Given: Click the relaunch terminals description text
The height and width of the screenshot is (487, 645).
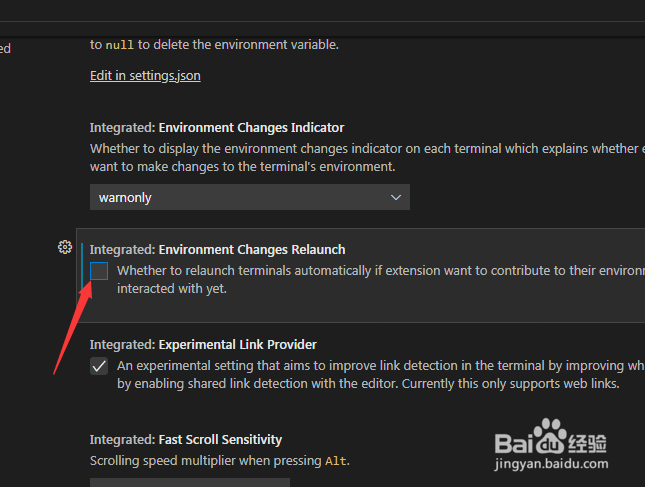Looking at the screenshot, I should (381, 280).
